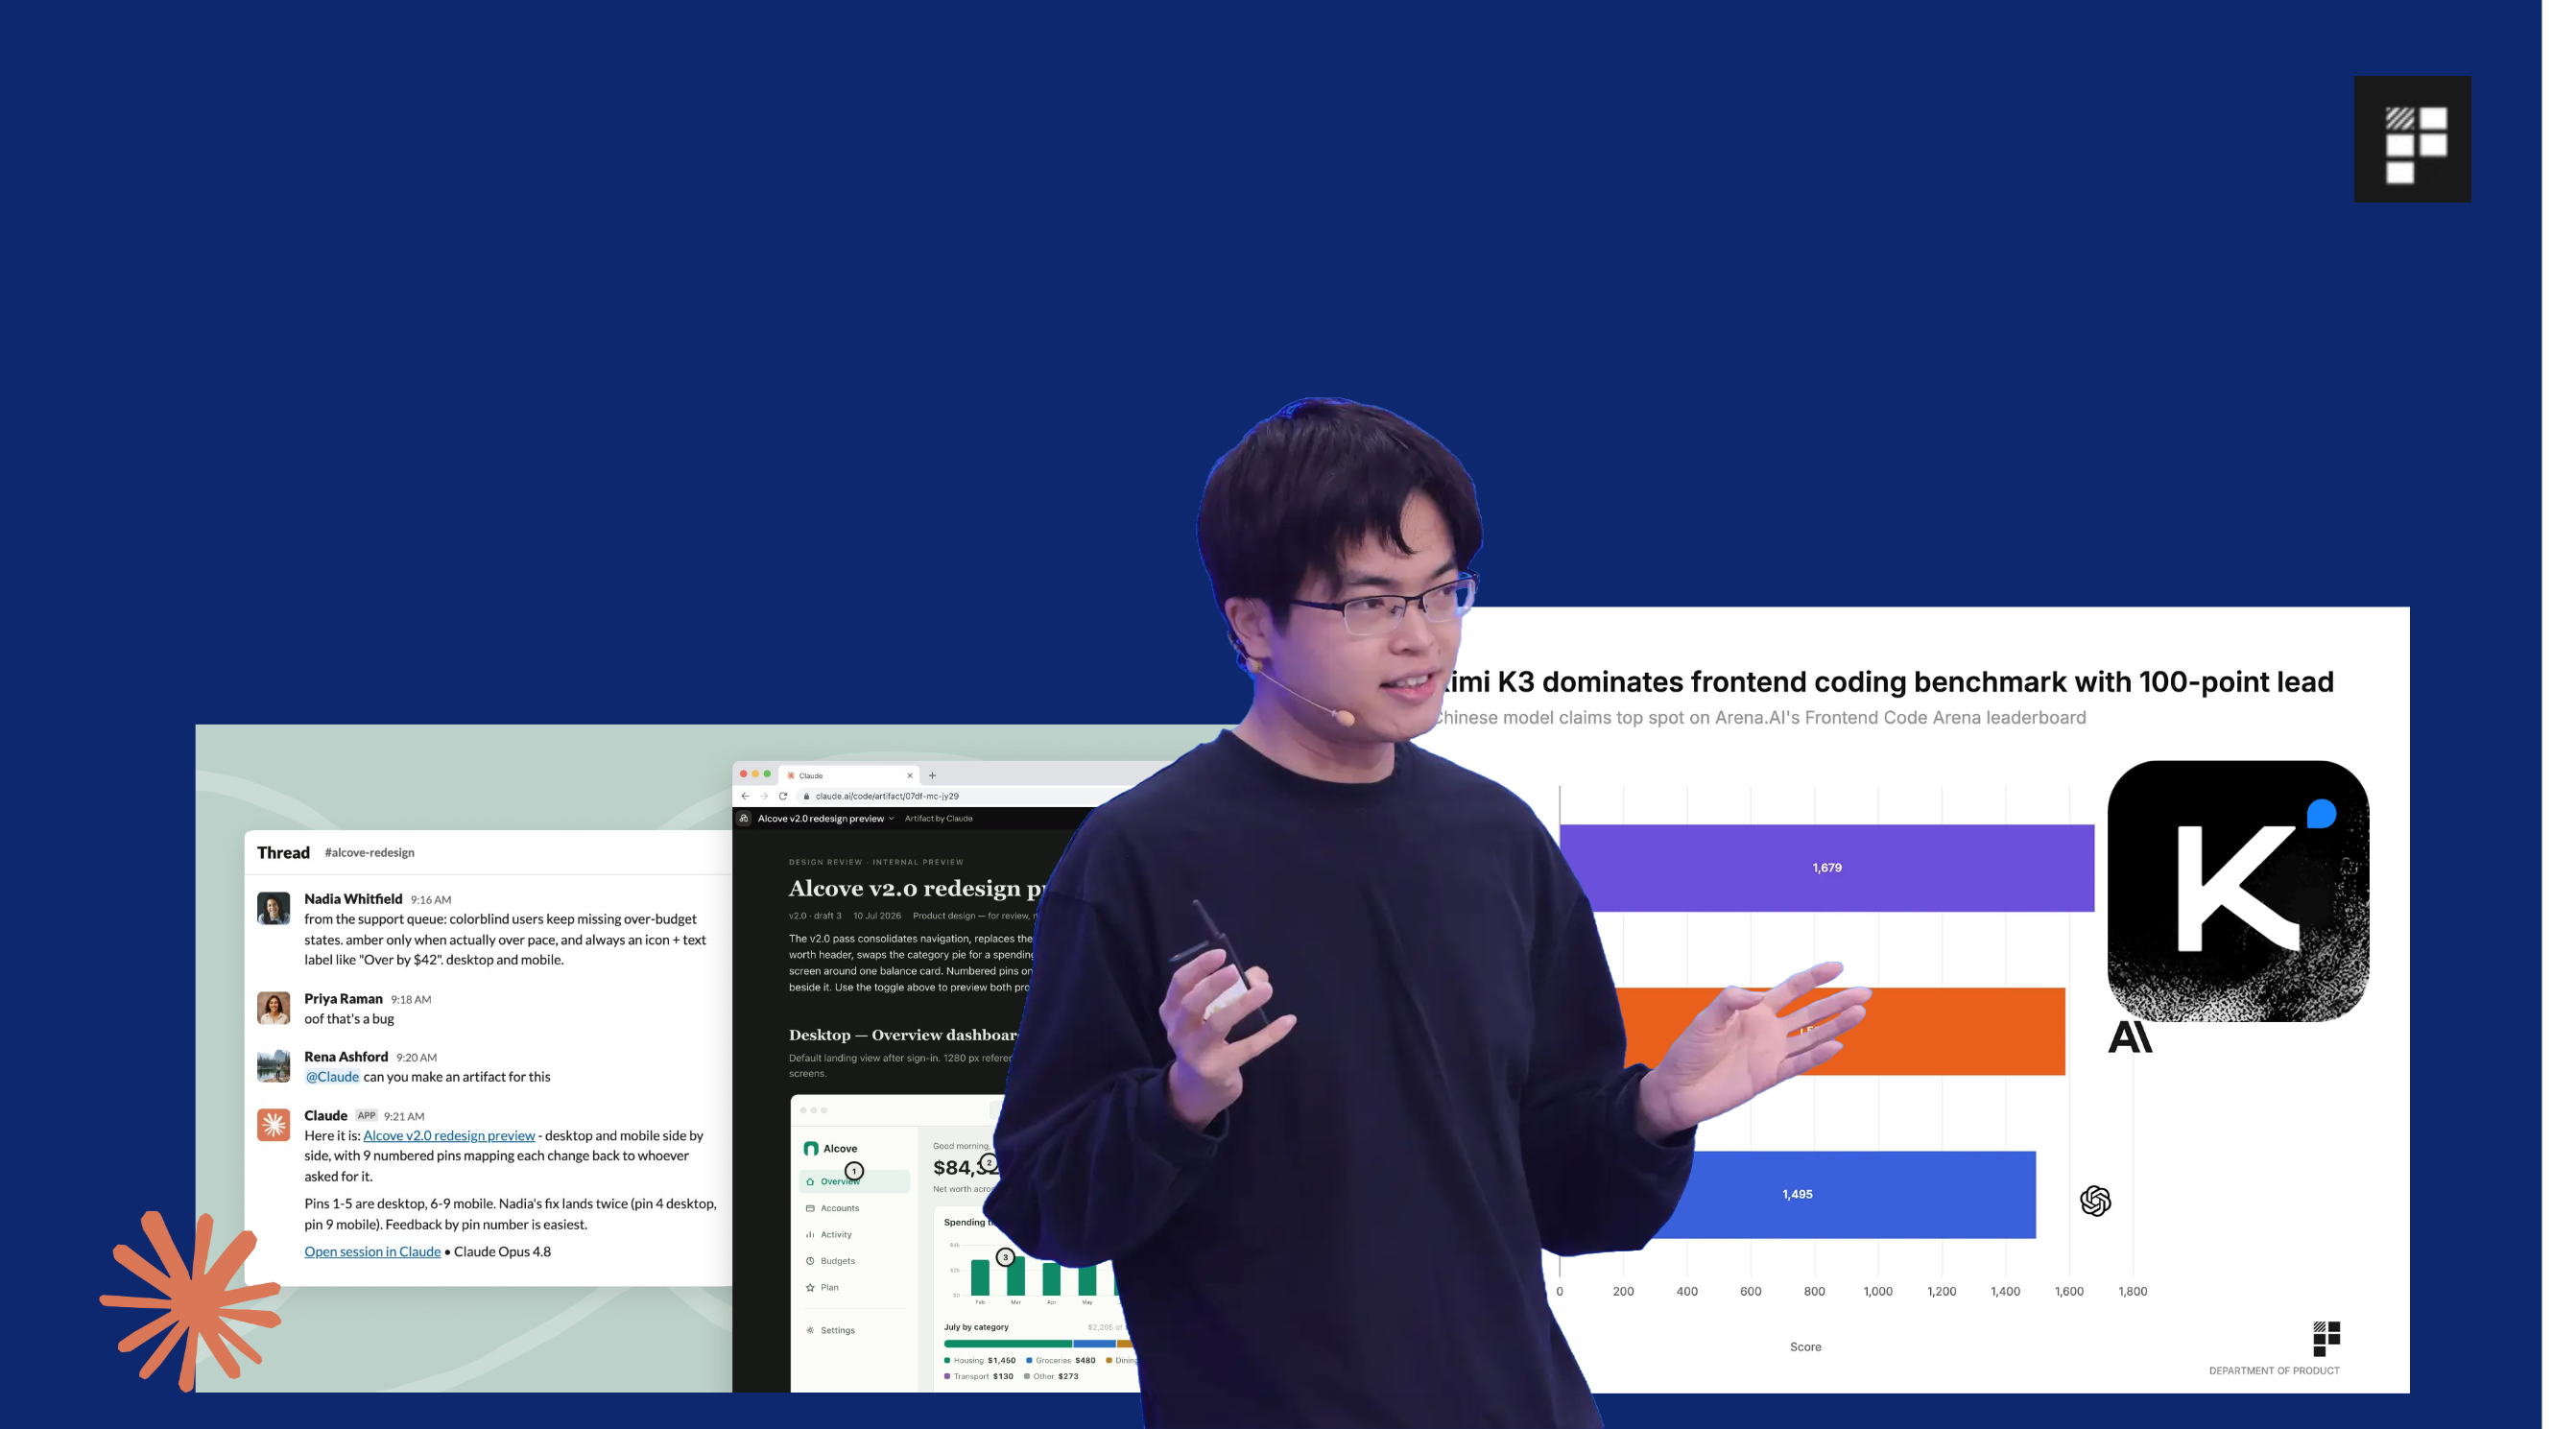Screen dimensions: 2576x1429
Task: Open Plan in the Alcove sidebar
Action: point(854,1287)
